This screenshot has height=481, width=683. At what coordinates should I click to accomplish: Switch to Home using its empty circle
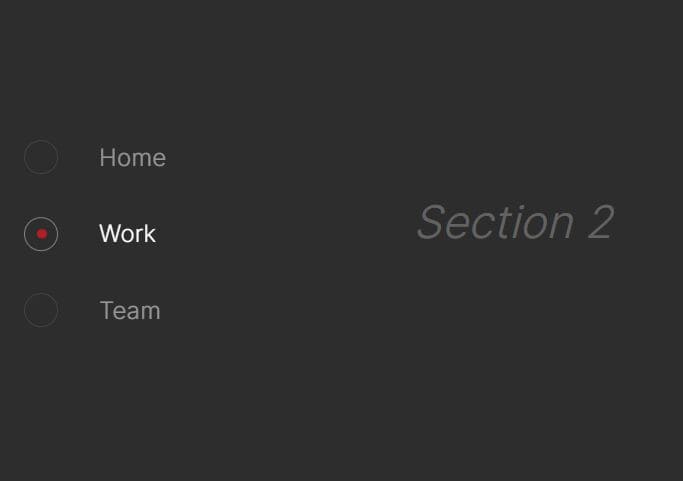41,157
